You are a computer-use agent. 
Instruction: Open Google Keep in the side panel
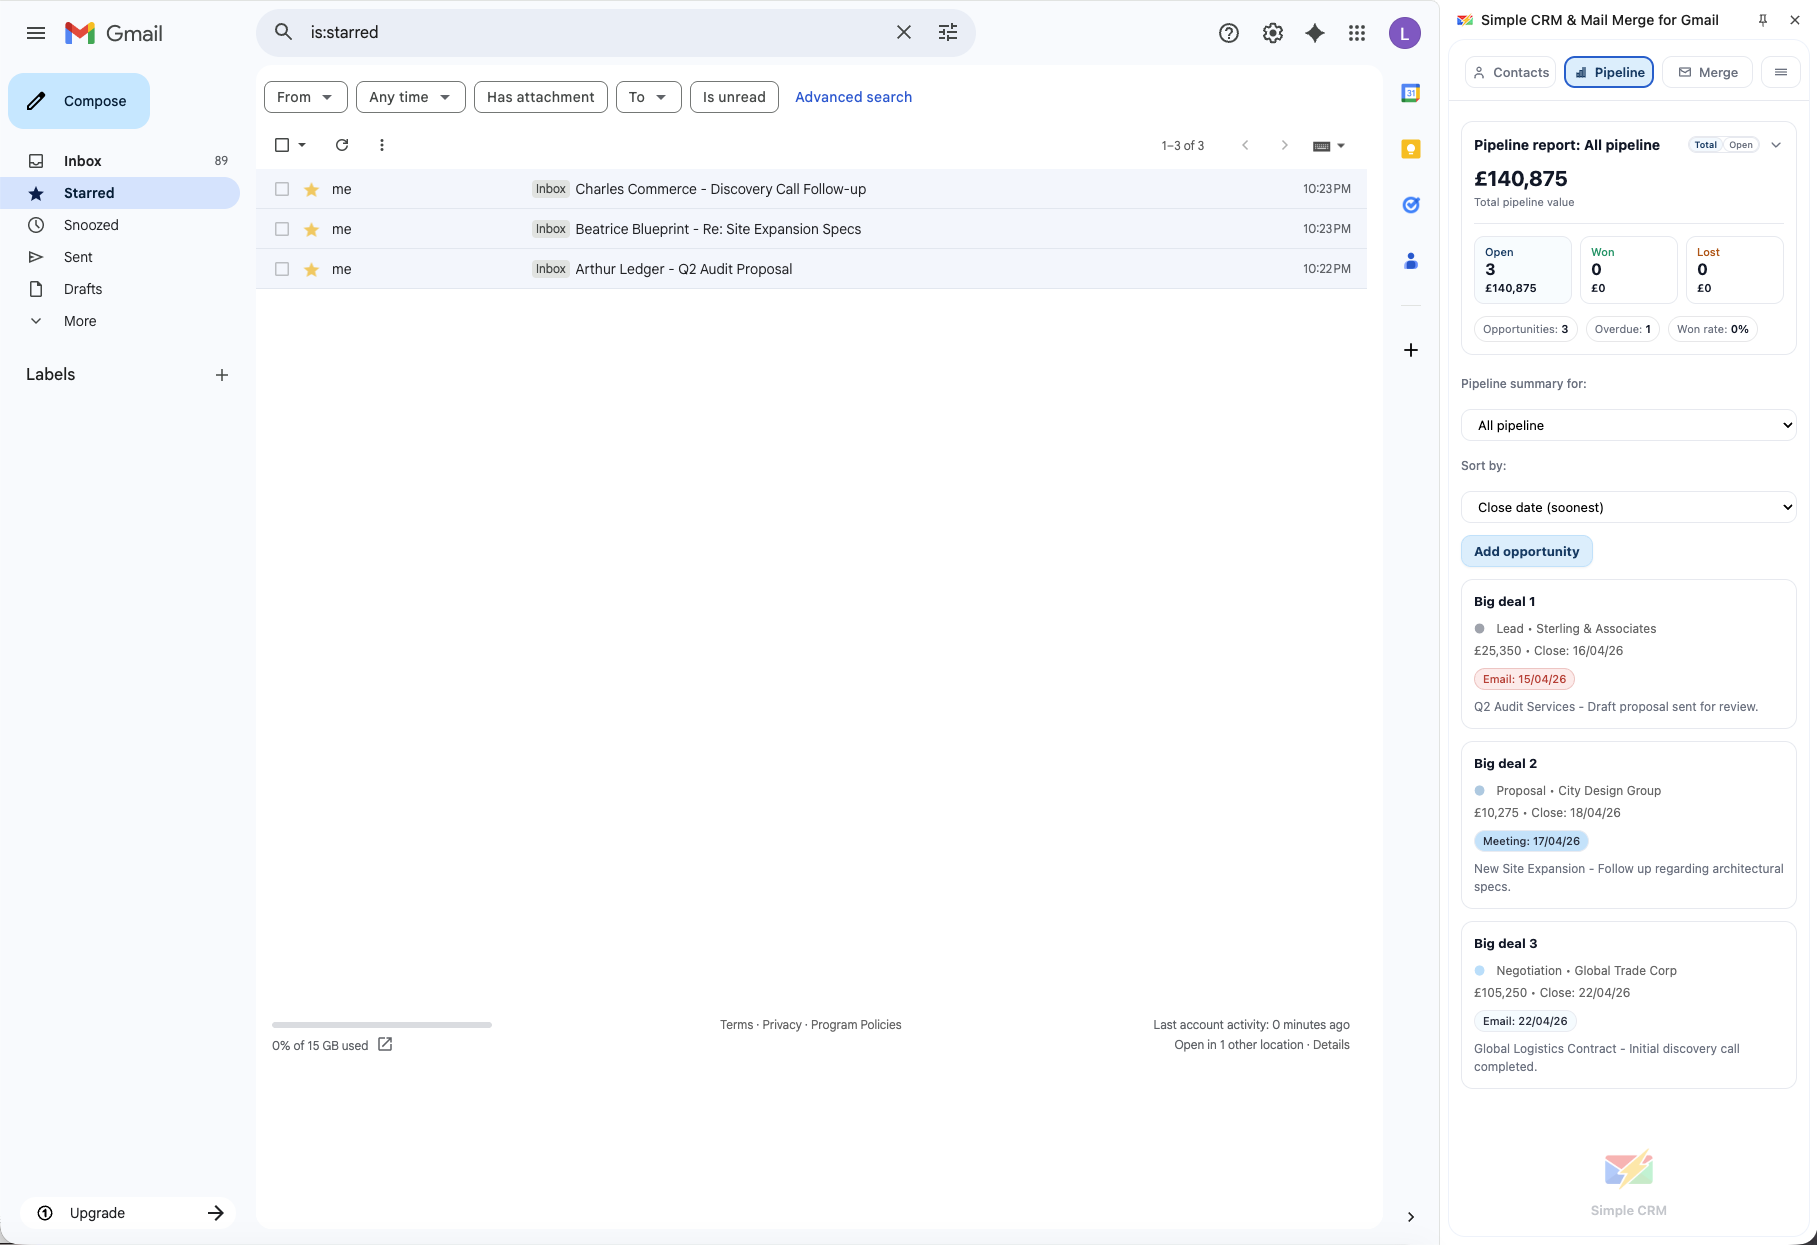tap(1410, 148)
